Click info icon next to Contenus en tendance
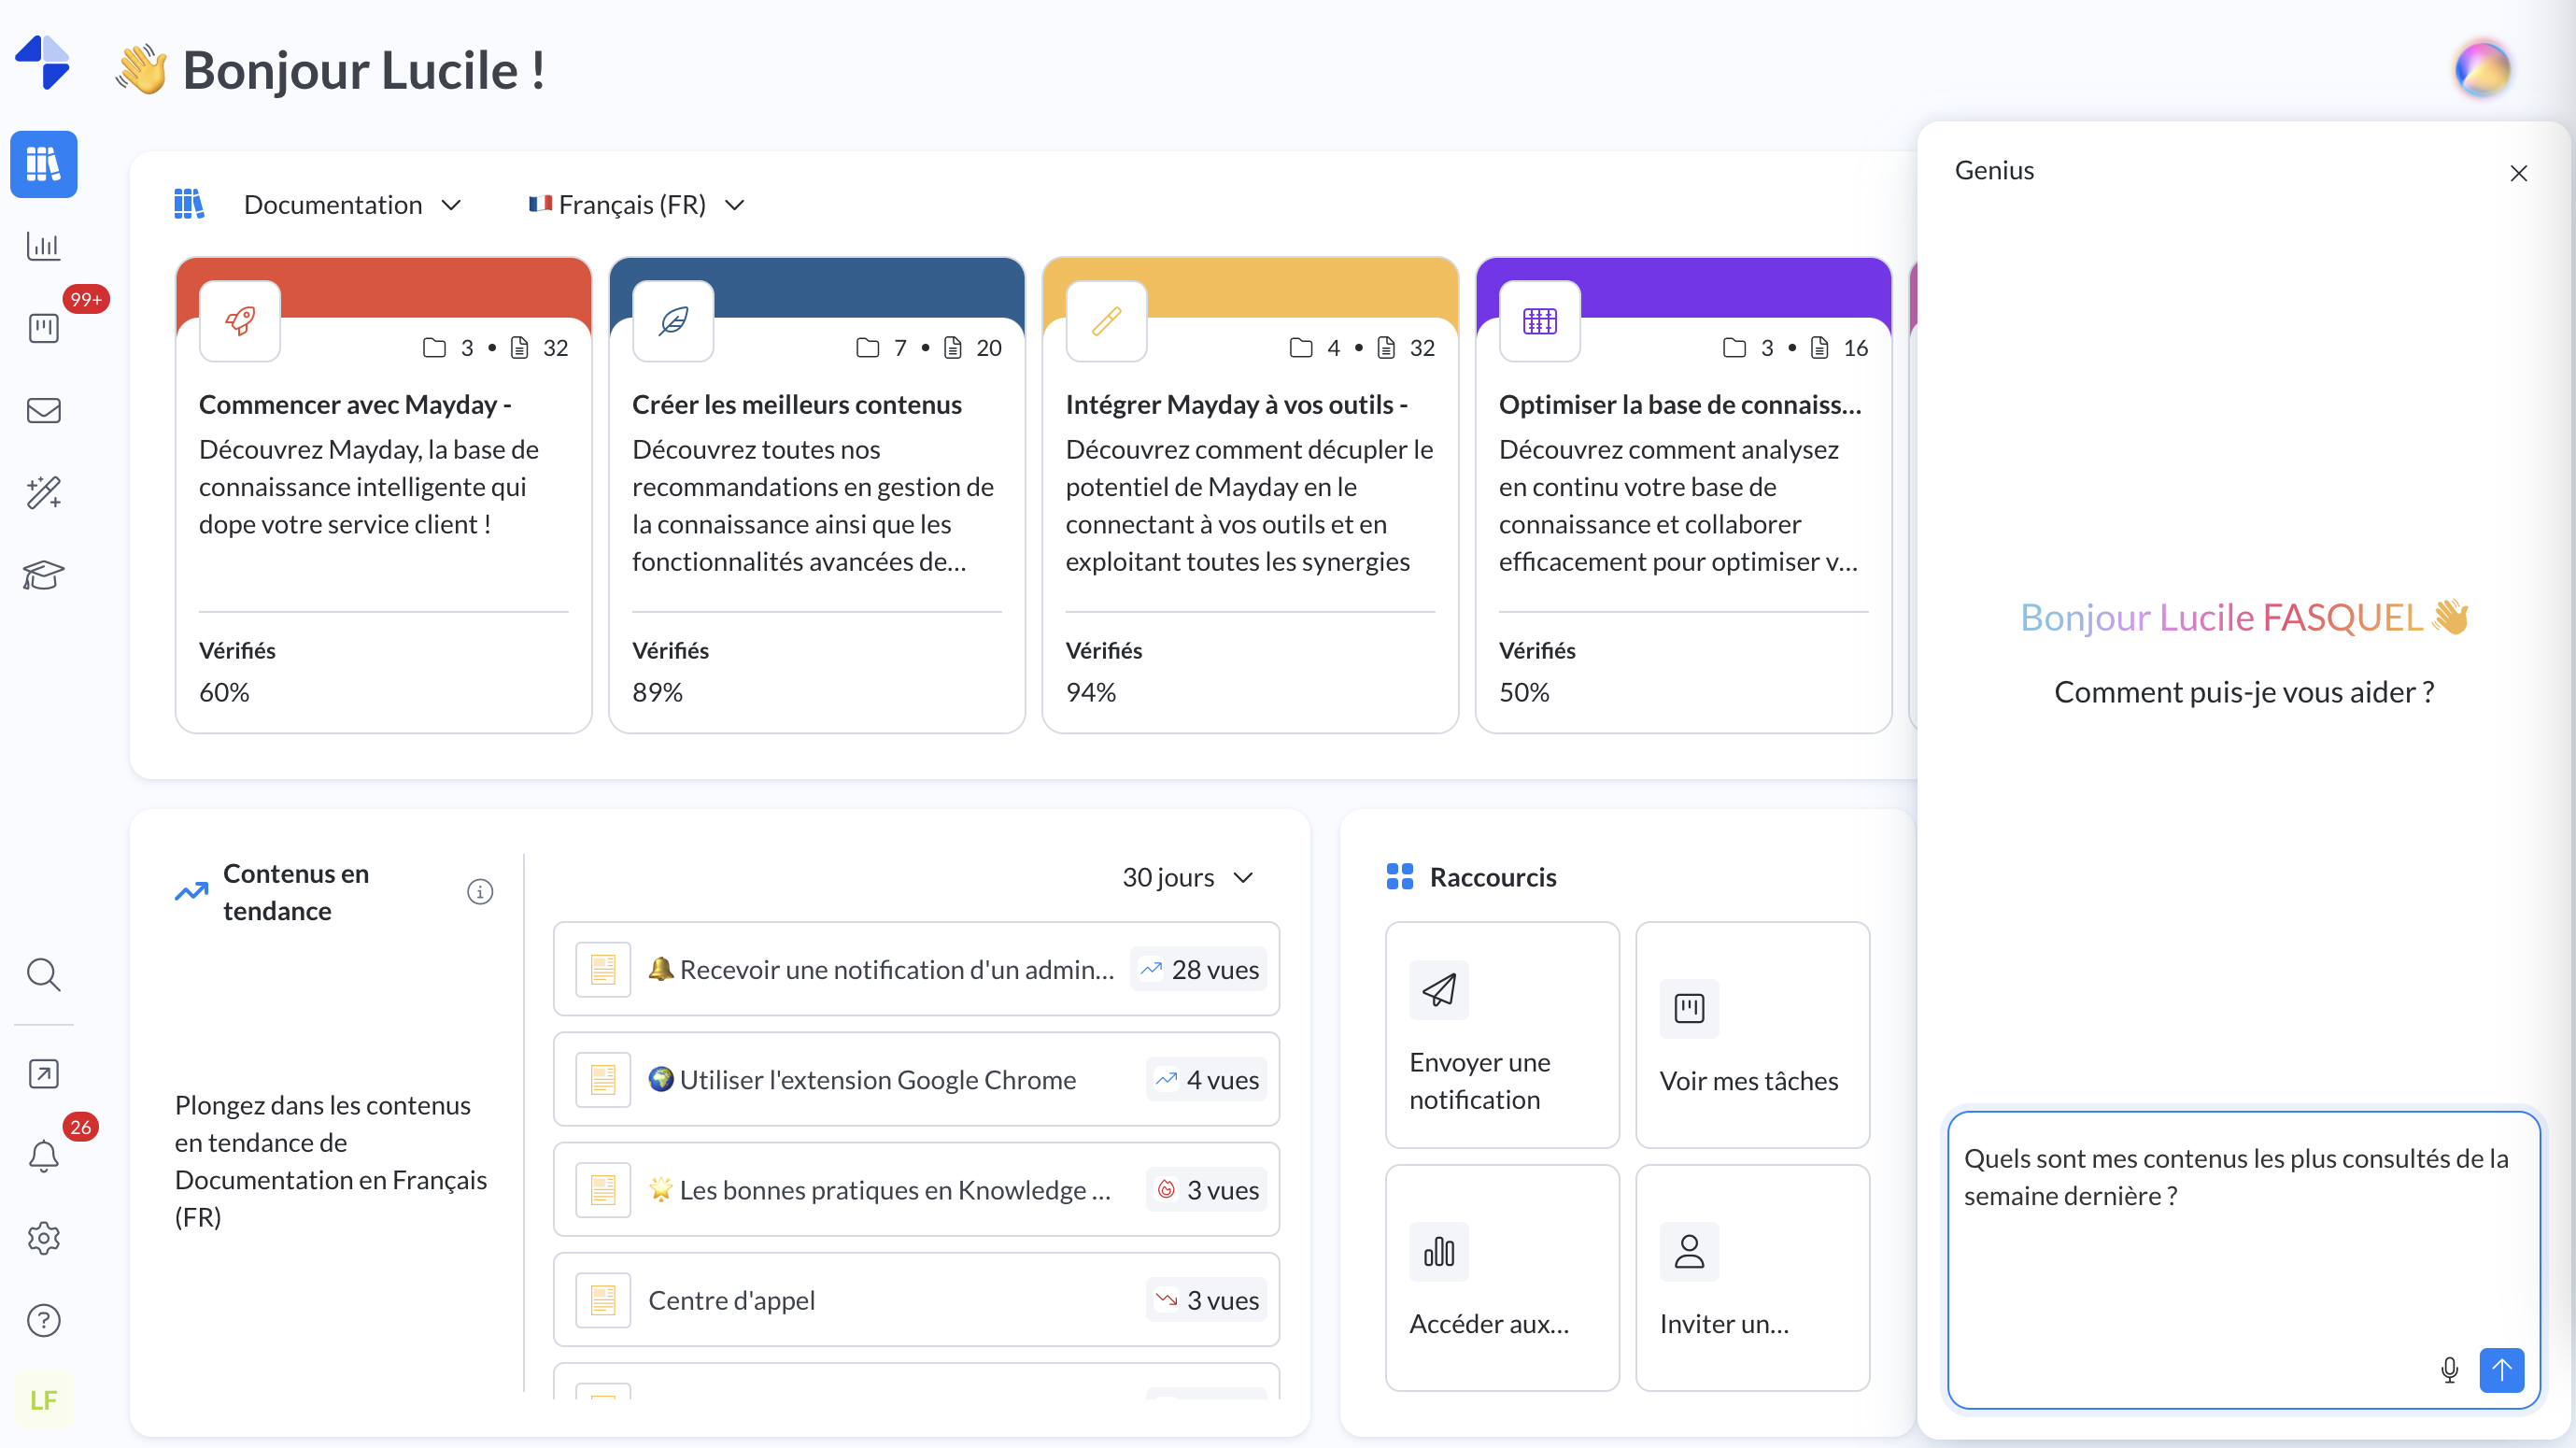Screen dimensions: 2576x1448 (x=480, y=891)
